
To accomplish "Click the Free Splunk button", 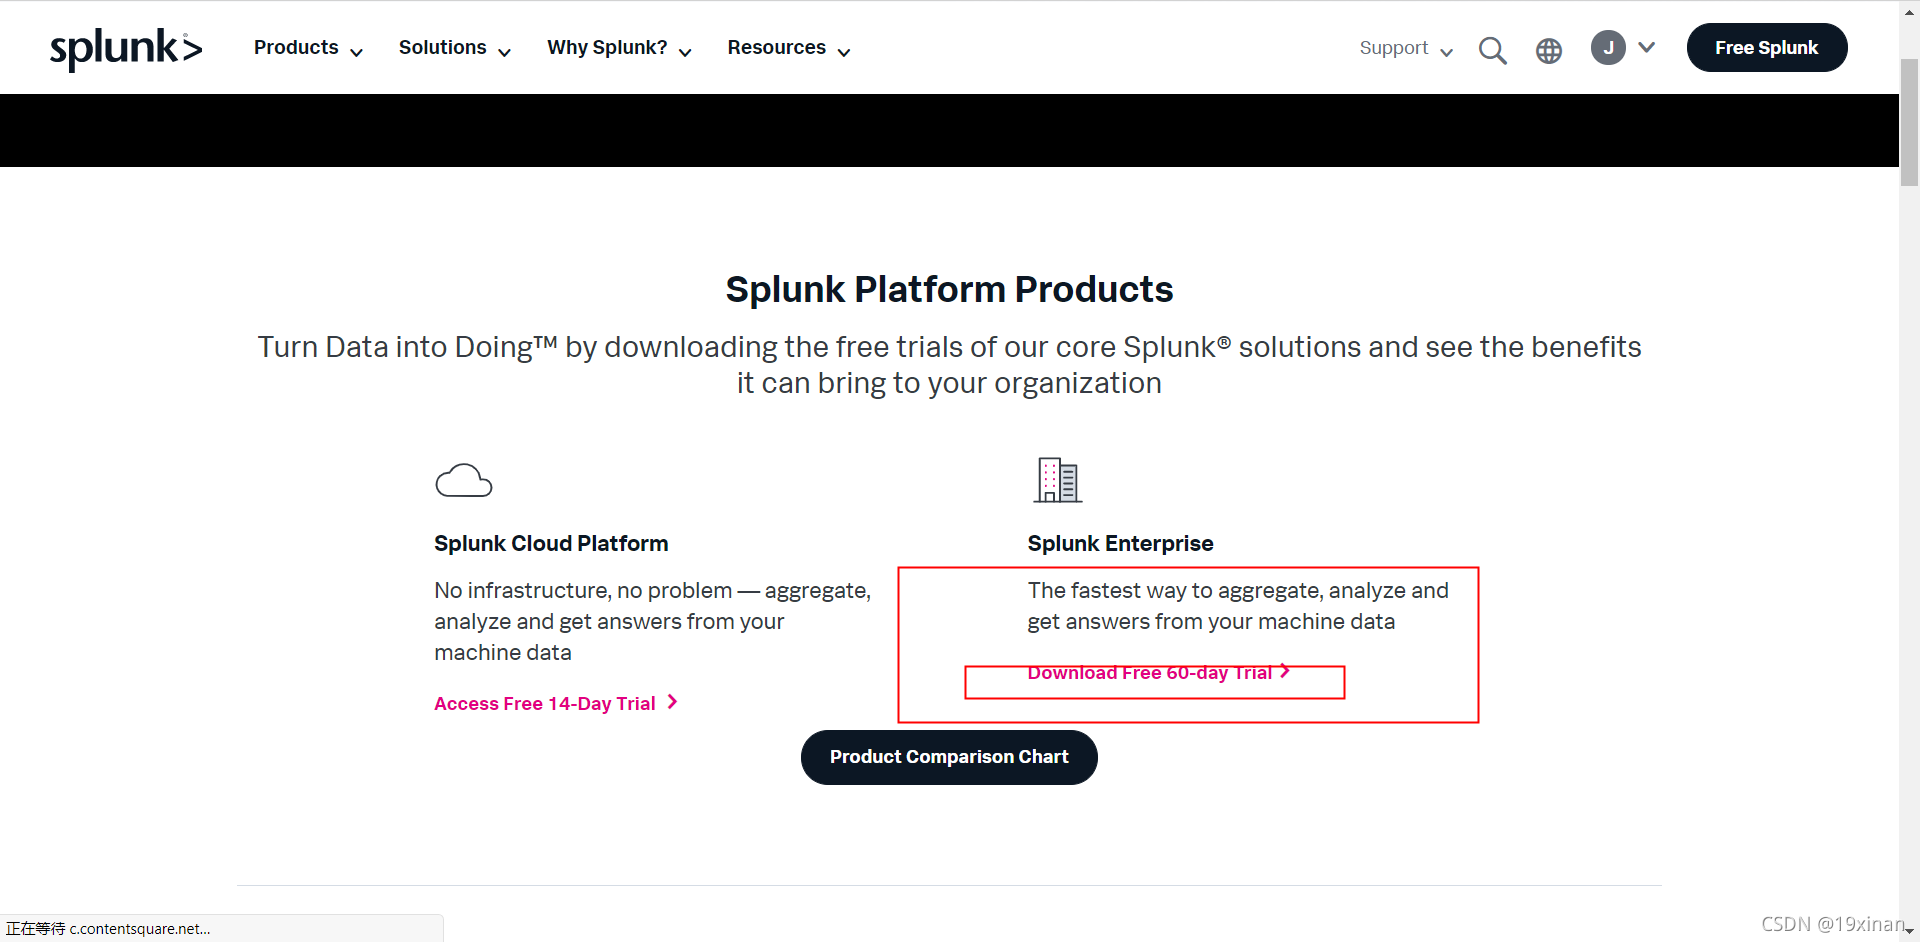I will (x=1767, y=47).
